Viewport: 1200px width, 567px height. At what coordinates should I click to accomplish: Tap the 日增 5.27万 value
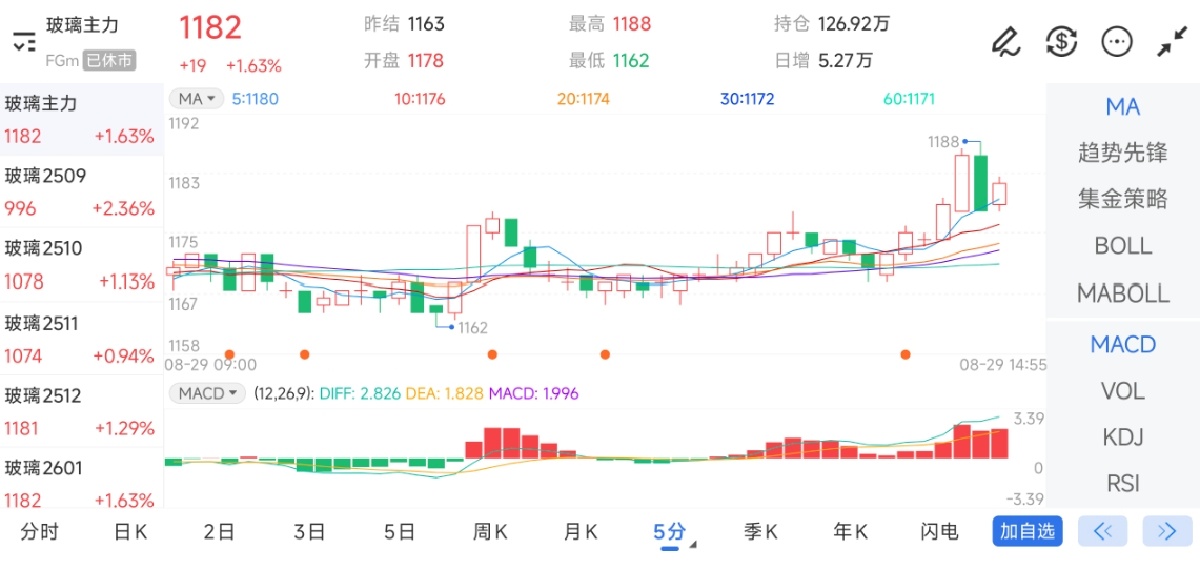coord(823,60)
